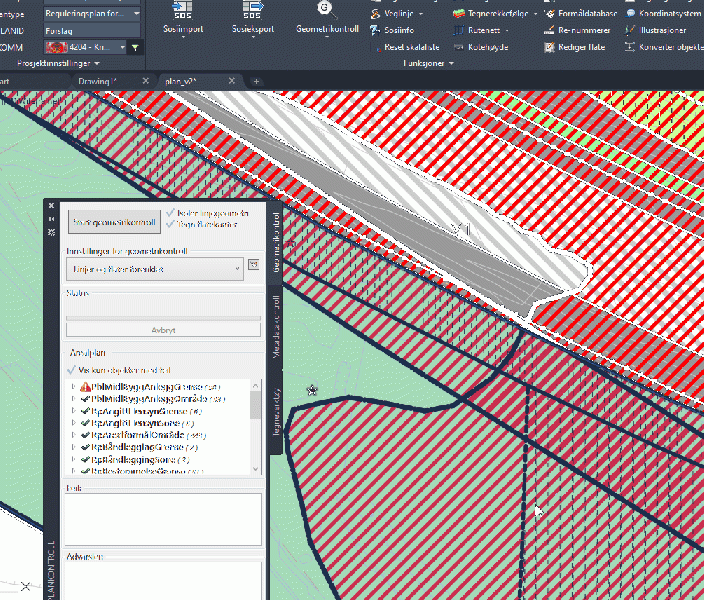
Task: Click the Koordinatsystem icon
Action: (x=631, y=14)
